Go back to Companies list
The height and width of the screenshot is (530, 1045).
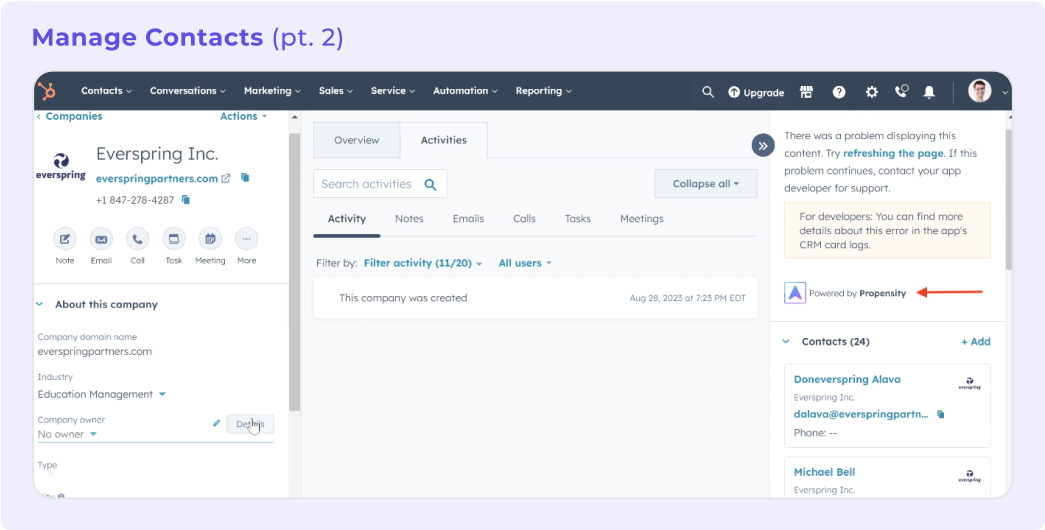(x=69, y=116)
